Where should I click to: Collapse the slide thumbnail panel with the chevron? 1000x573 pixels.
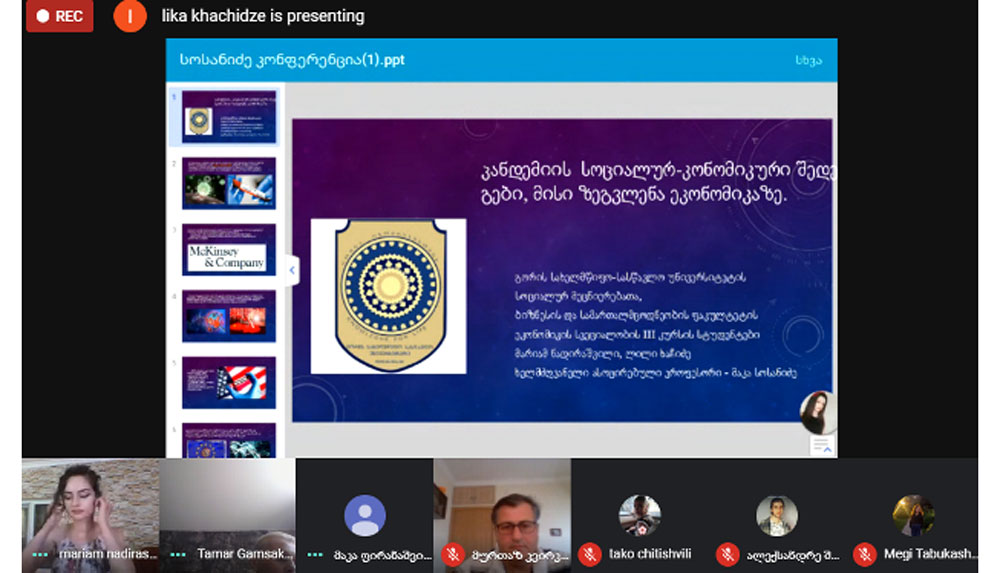tap(291, 269)
